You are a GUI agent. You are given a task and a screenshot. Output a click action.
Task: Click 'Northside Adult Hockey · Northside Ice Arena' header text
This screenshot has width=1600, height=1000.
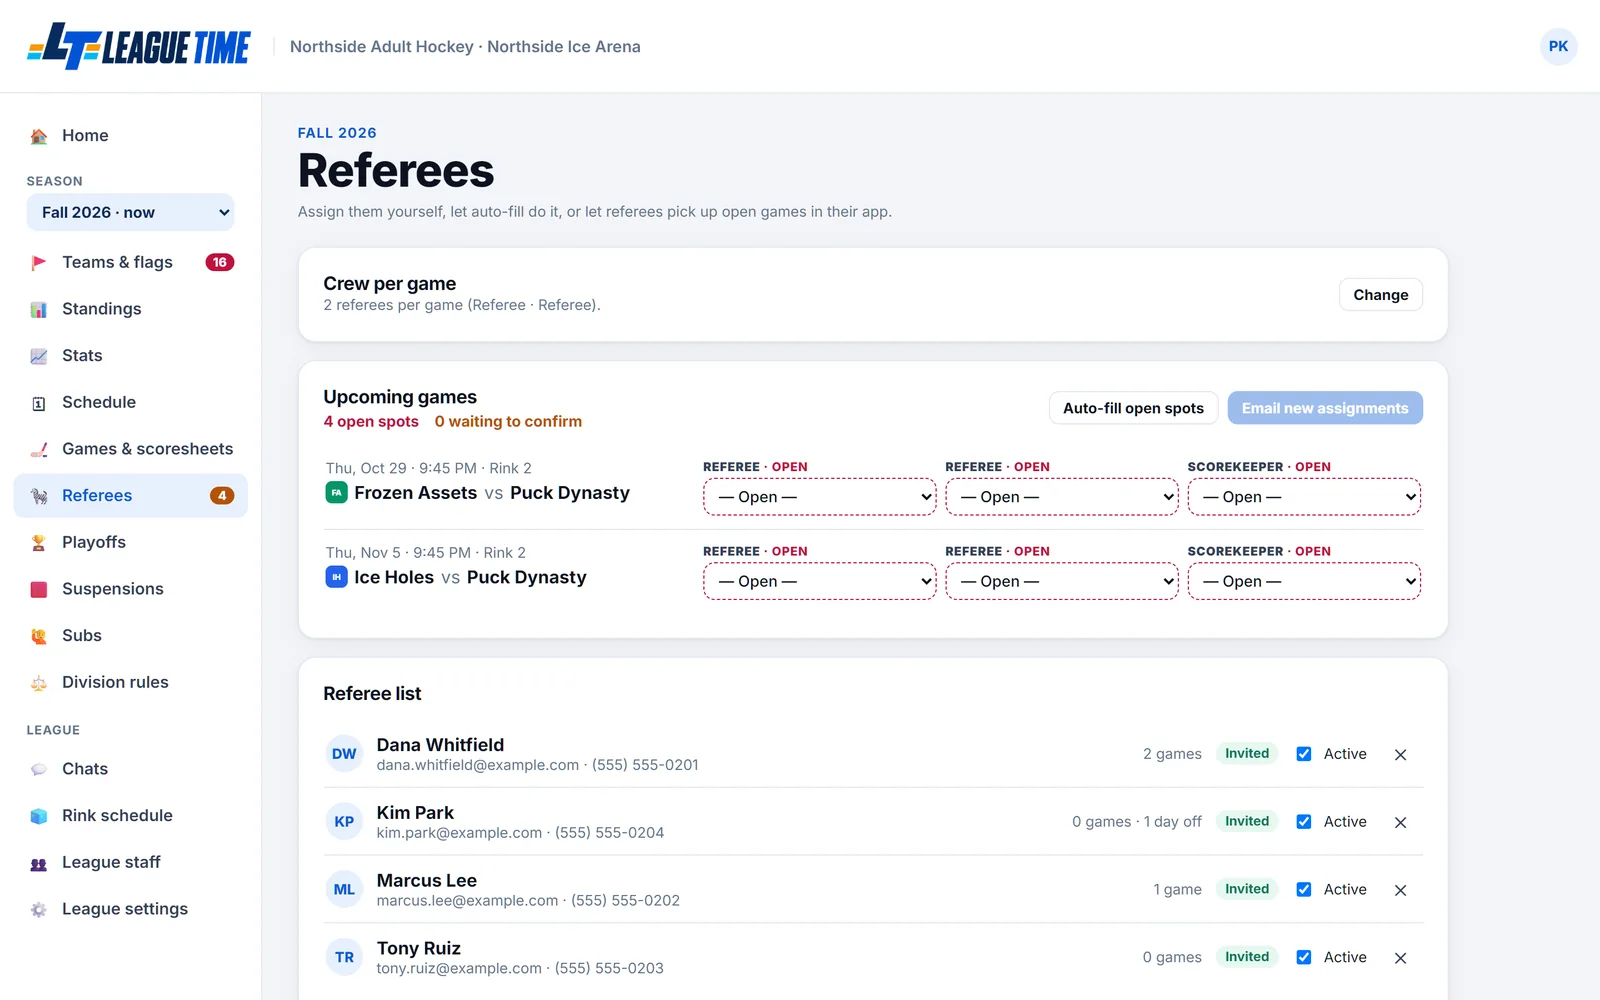click(x=465, y=47)
